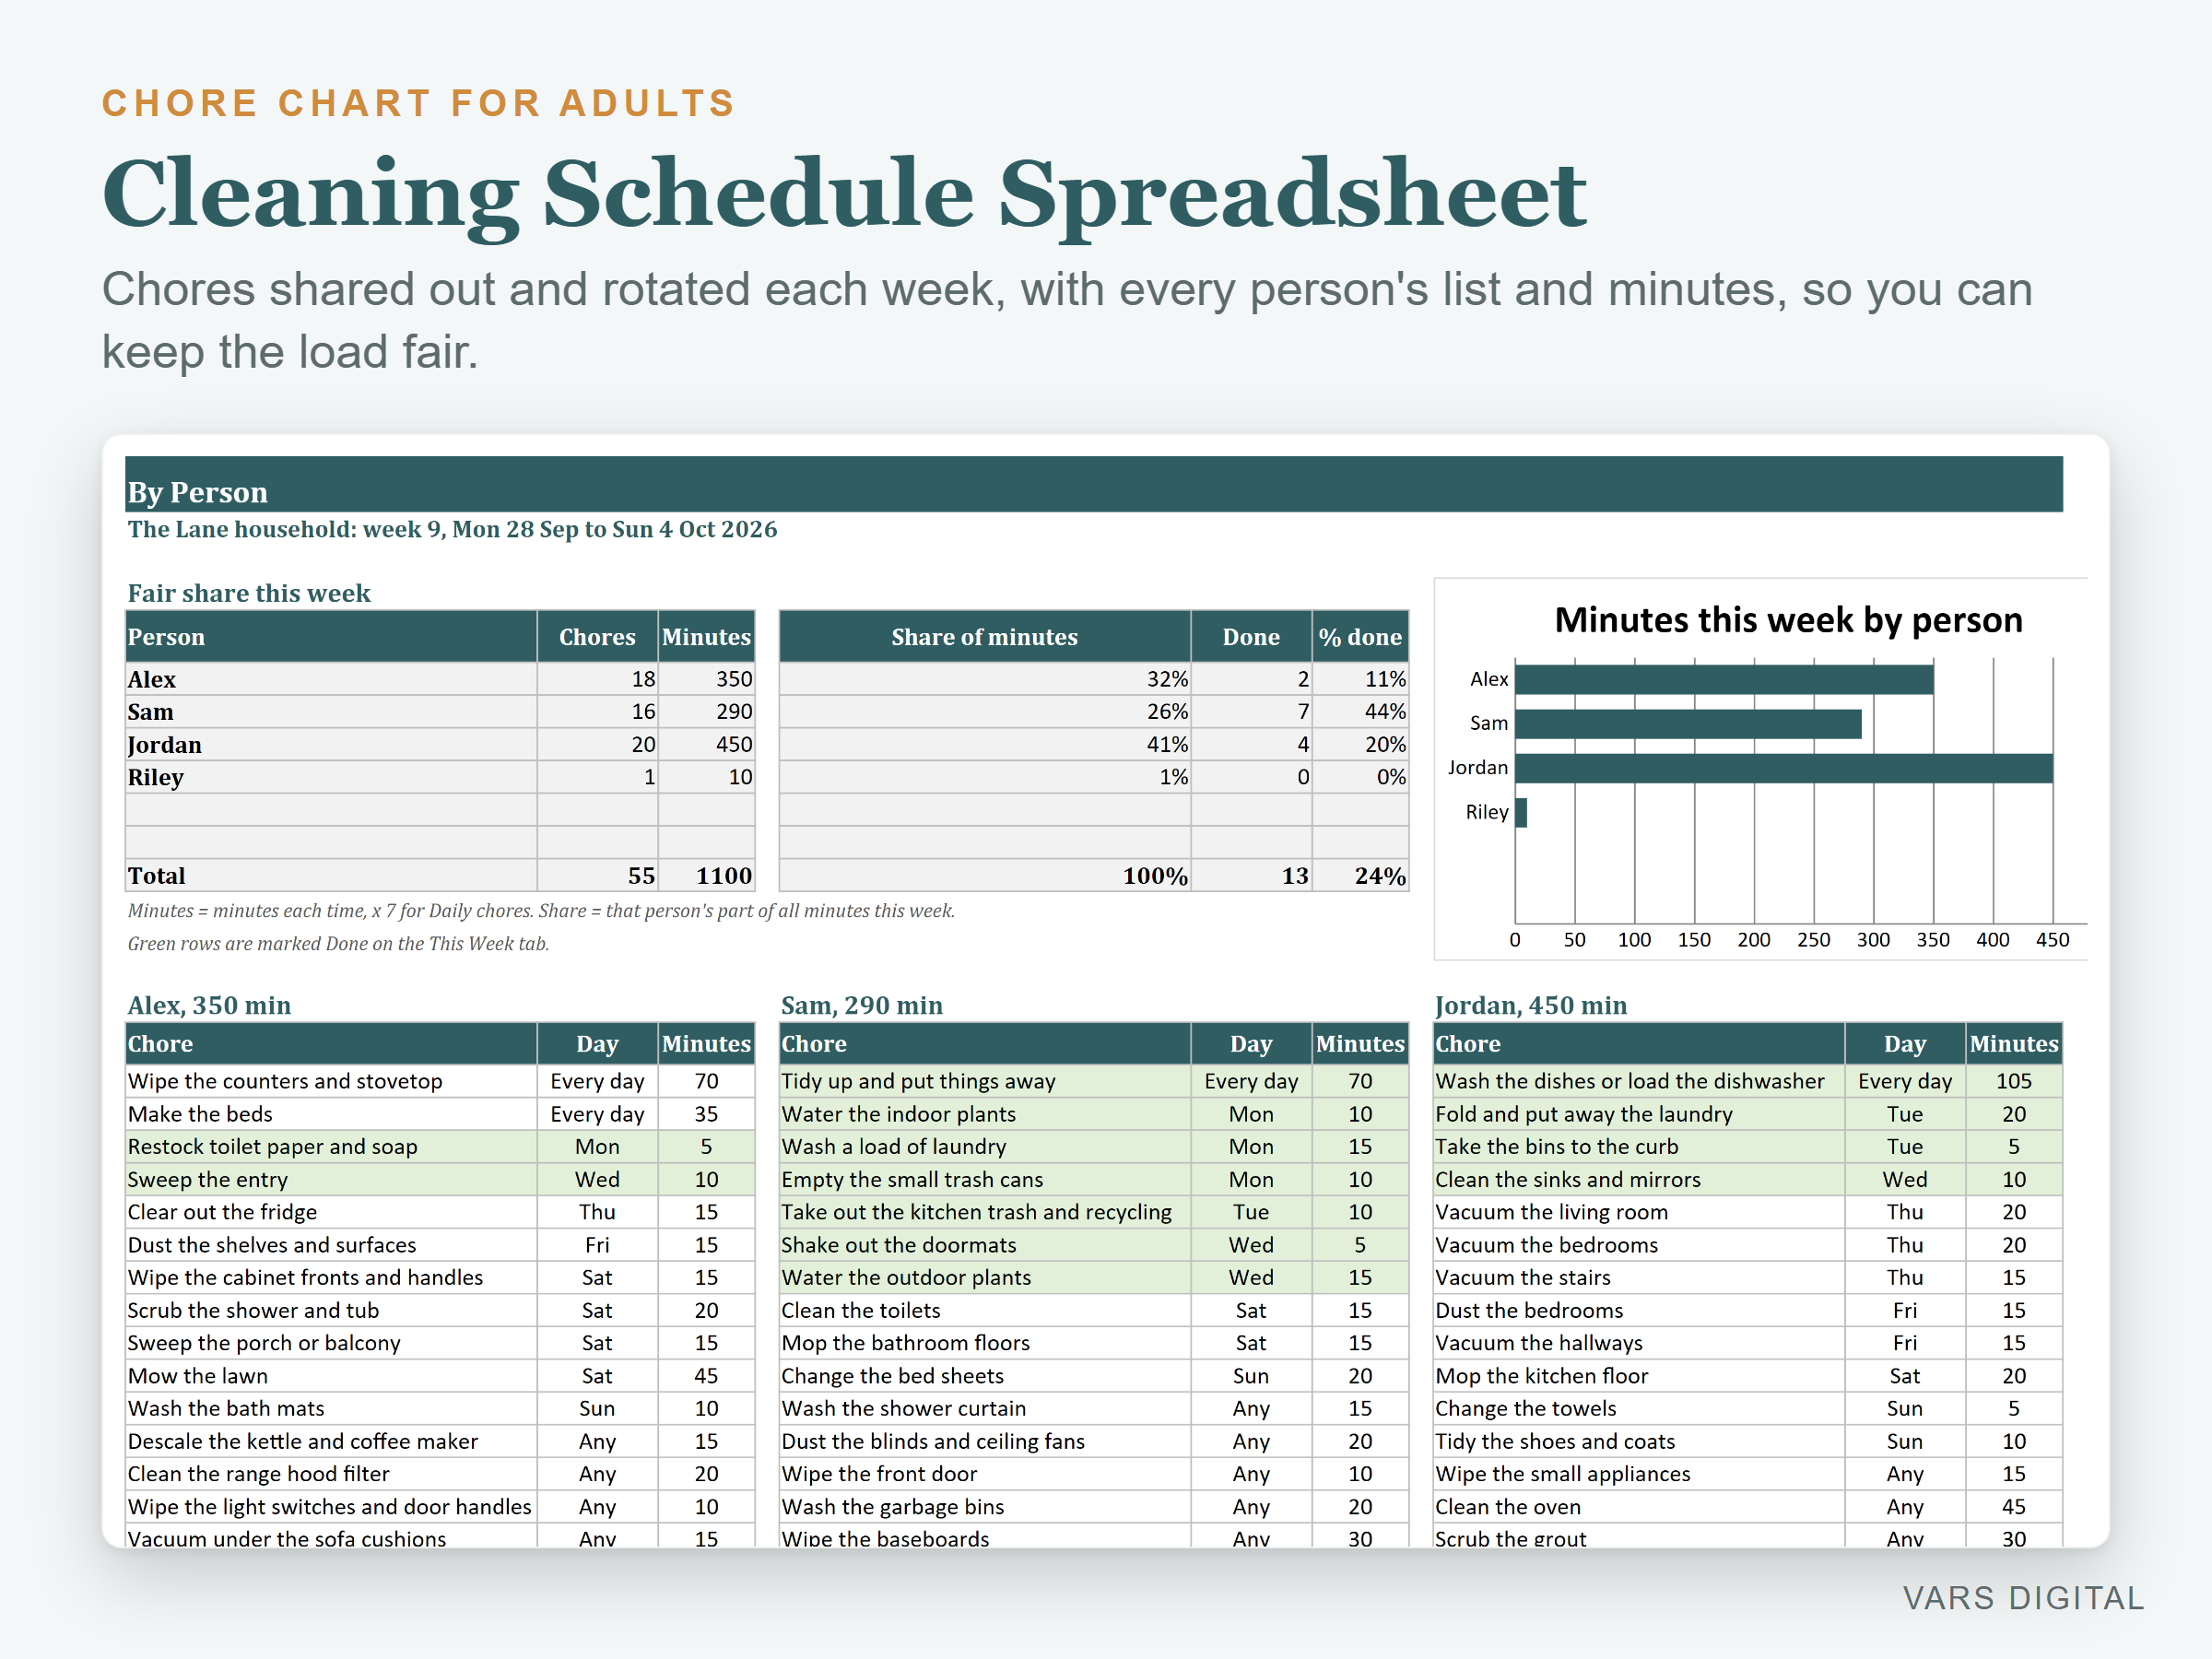Select 'Dust the blinds and ceiling fans'

coord(985,1441)
